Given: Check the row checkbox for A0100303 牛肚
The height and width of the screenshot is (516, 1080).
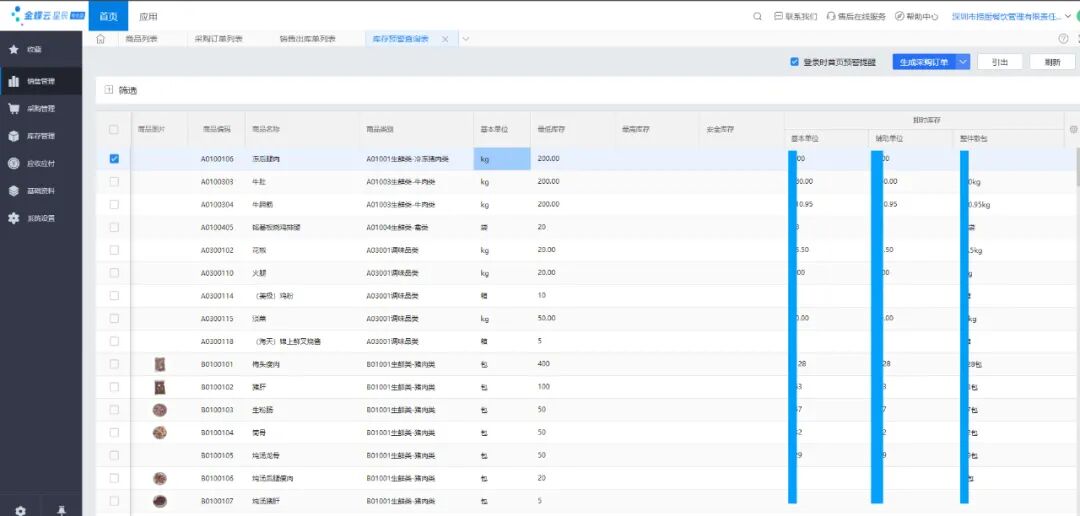Looking at the screenshot, I should pyautogui.click(x=114, y=181).
